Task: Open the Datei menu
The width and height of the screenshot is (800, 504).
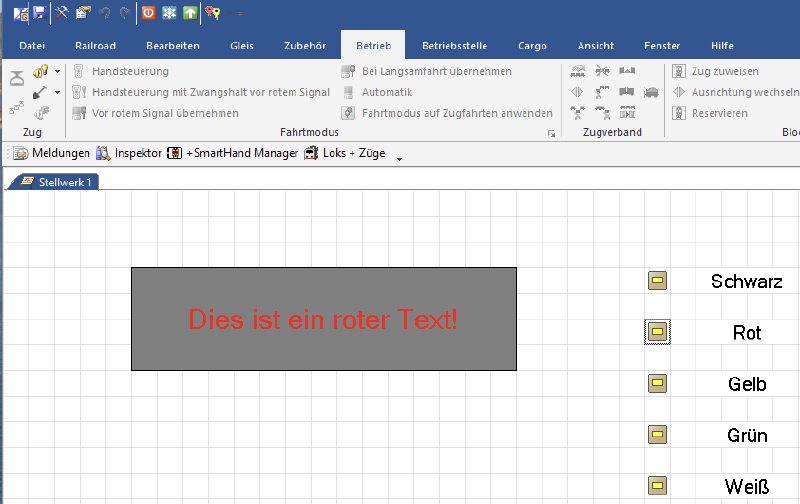Action: 32,46
